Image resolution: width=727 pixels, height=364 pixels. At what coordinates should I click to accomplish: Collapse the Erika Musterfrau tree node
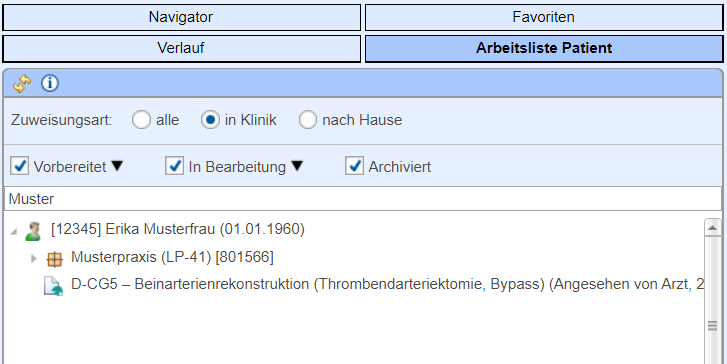[x=13, y=231]
